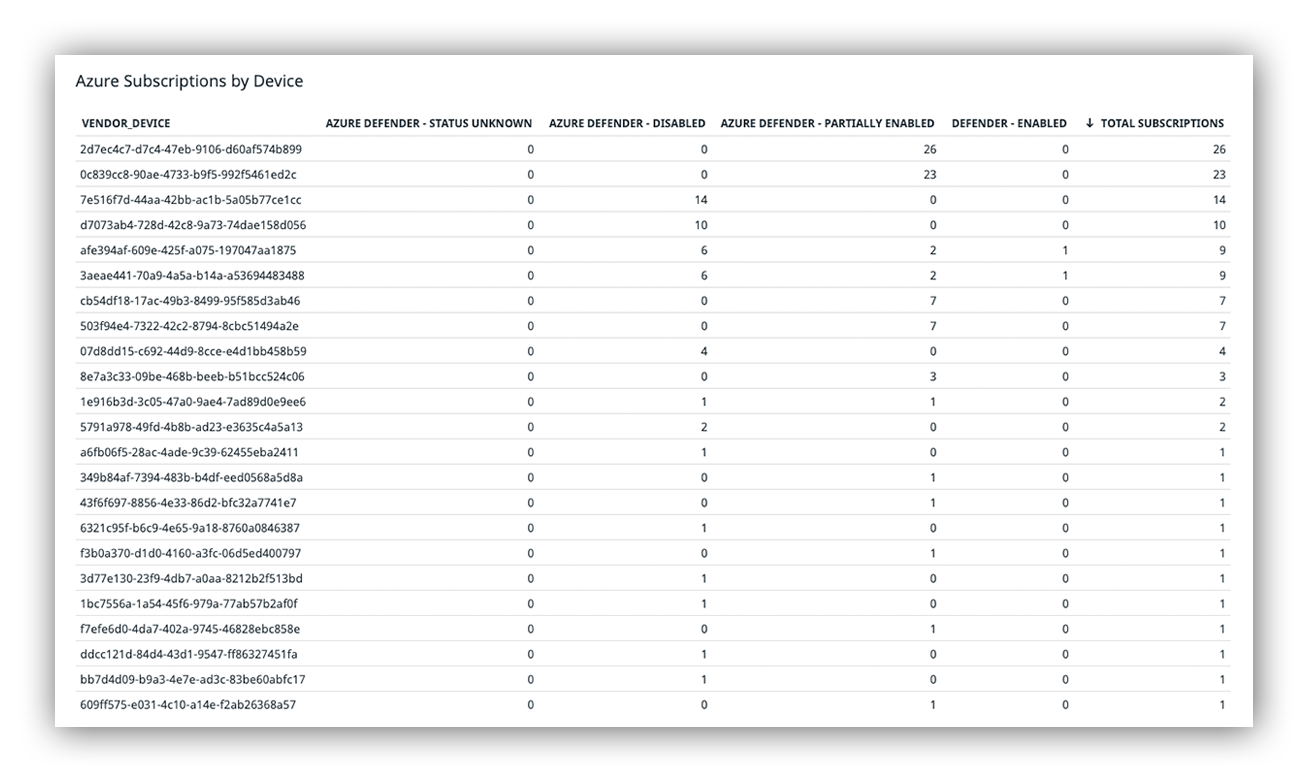Open device bb7d4d09-b9a3-4e7e-ad3c-83be60abfc17
The height and width of the screenshot is (782, 1308).
point(193,680)
